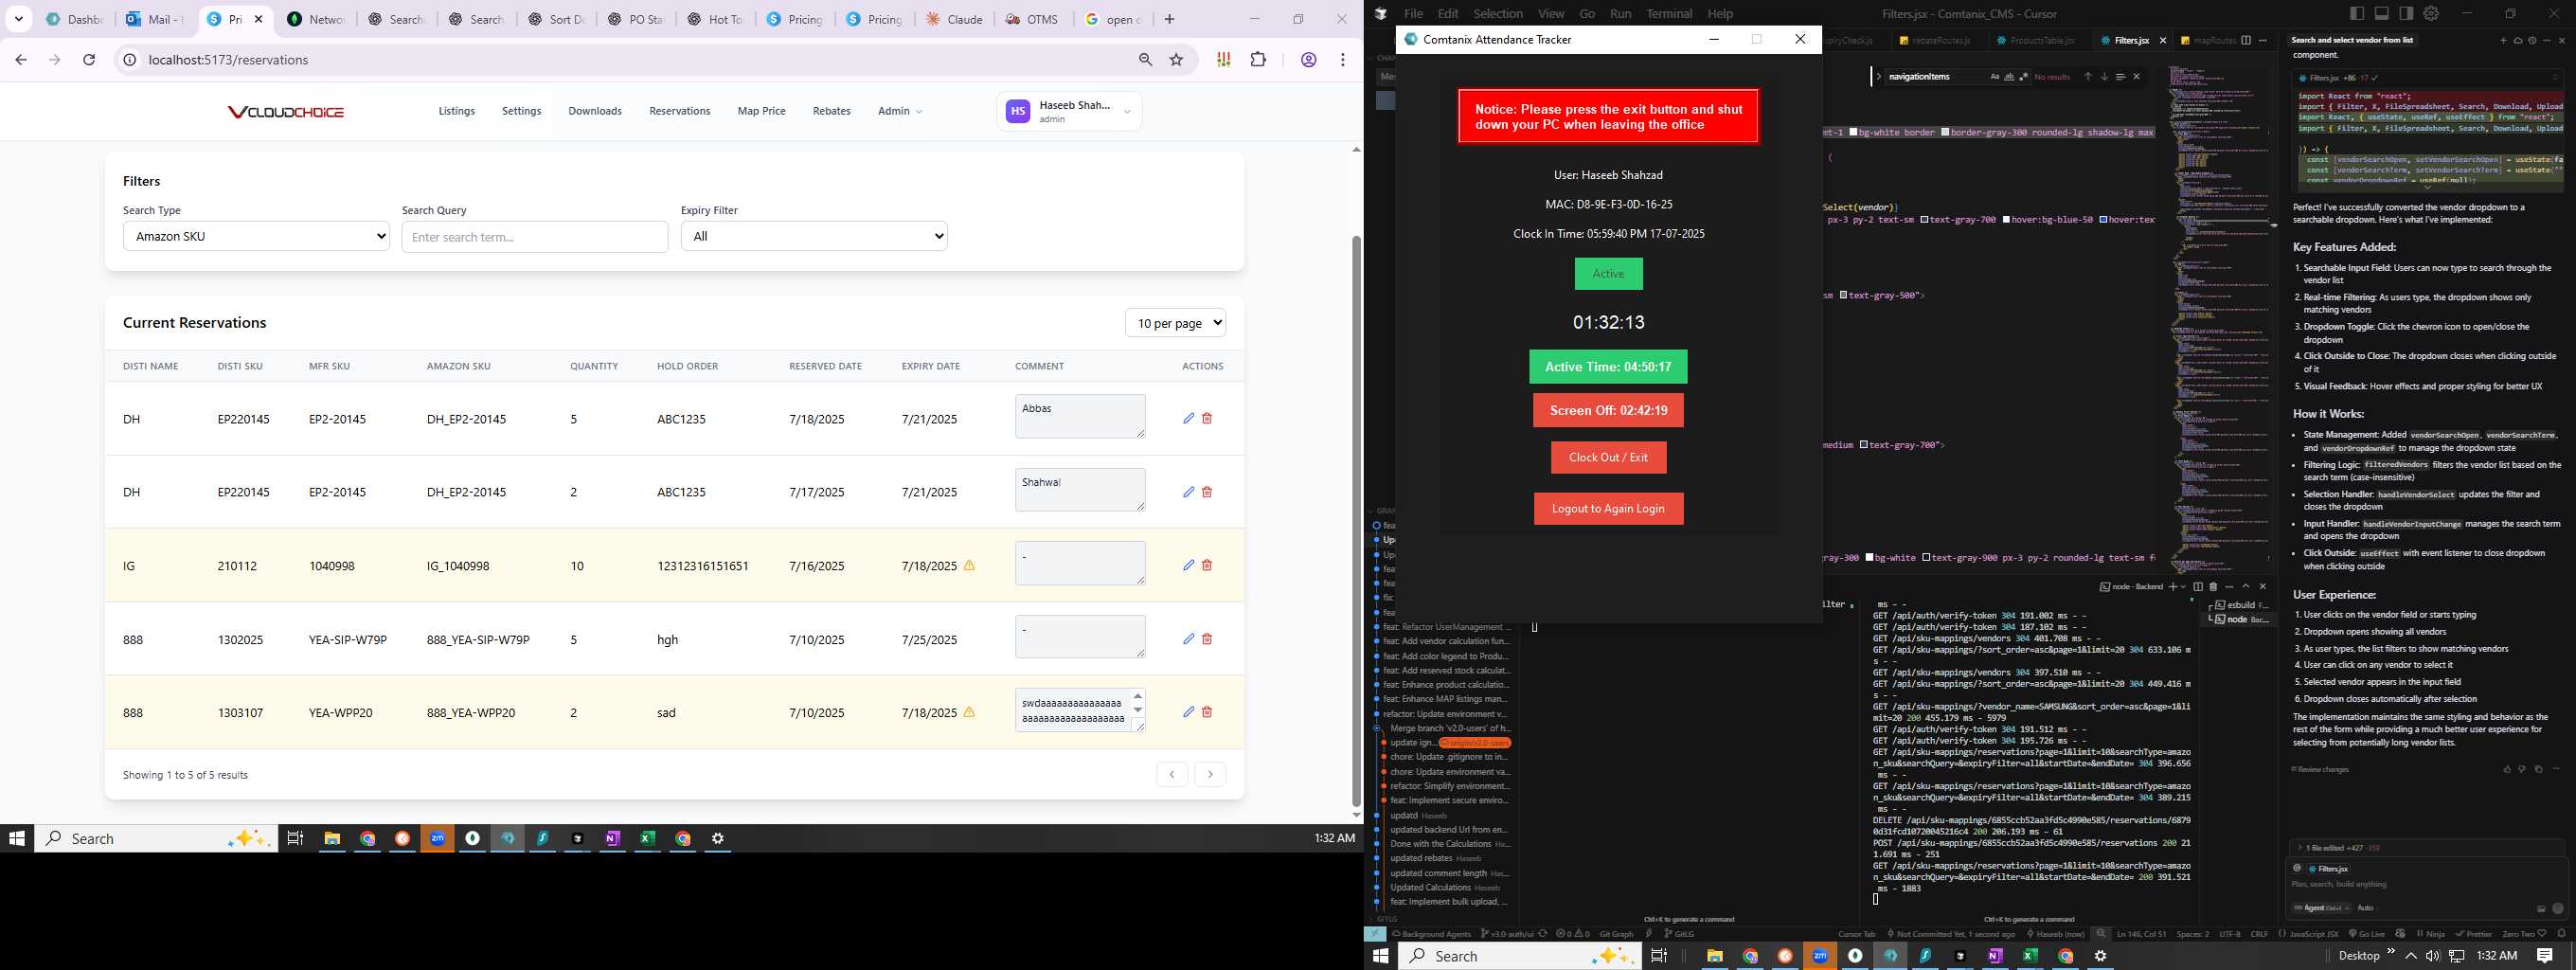
Task: Click scroll-down arrow in swdaaaa comment box
Action: coord(1138,710)
